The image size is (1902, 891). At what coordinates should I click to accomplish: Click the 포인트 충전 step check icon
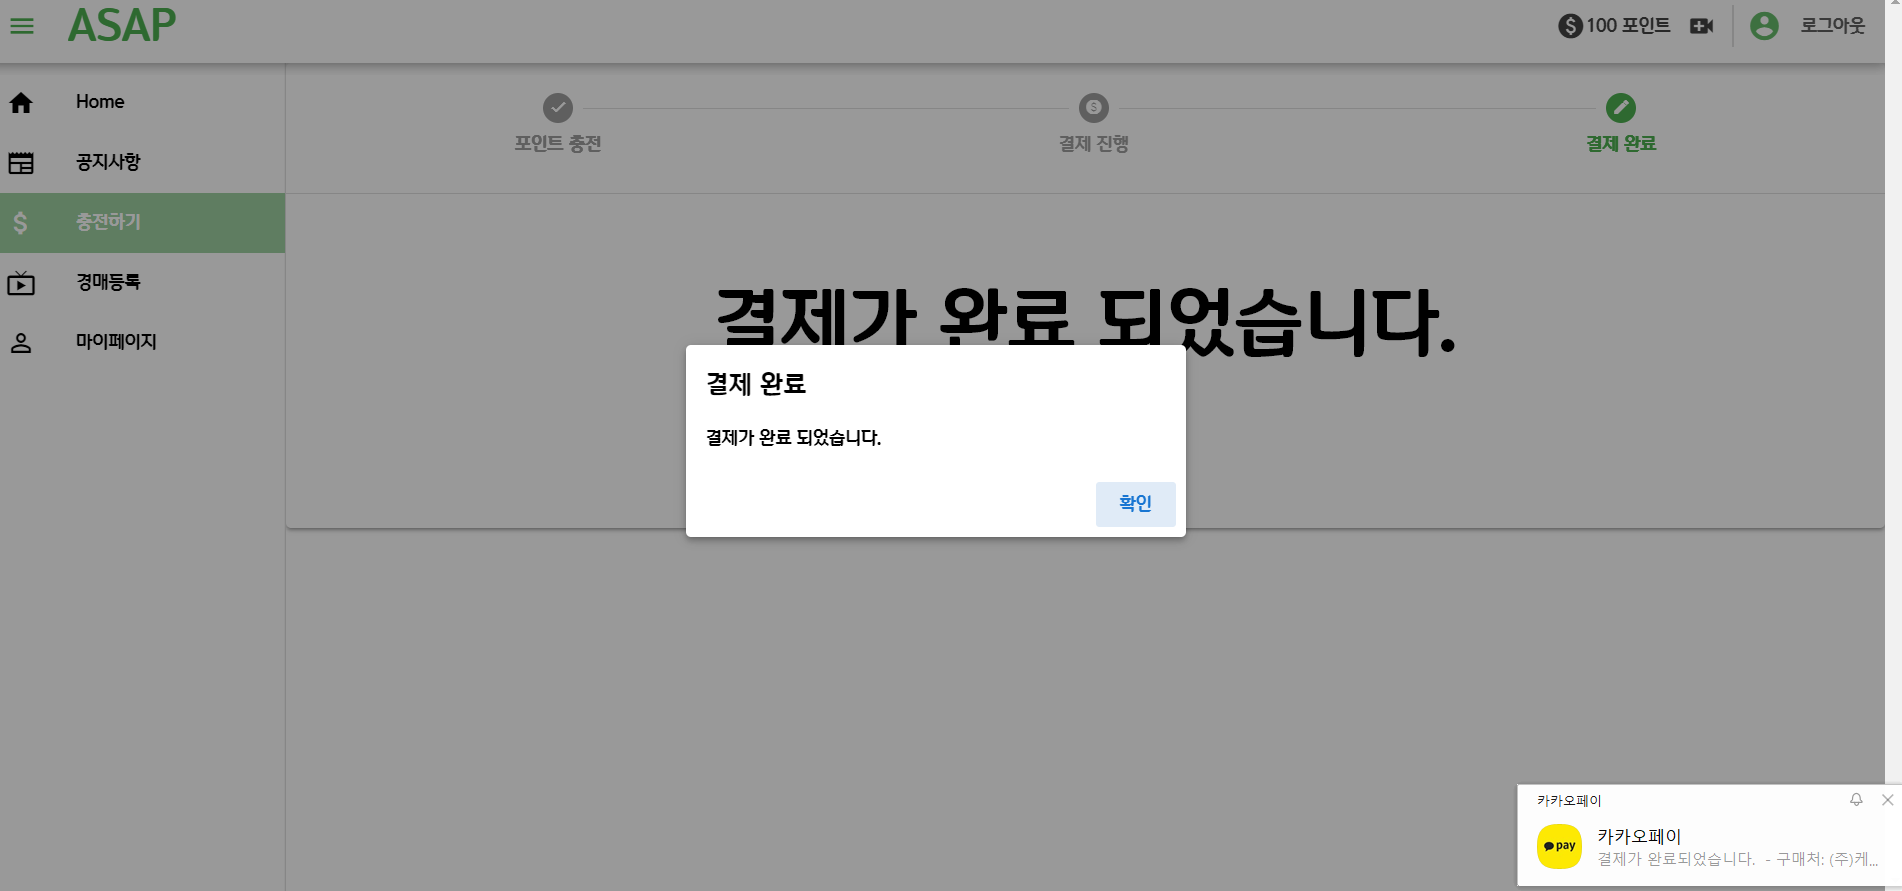[x=558, y=107]
